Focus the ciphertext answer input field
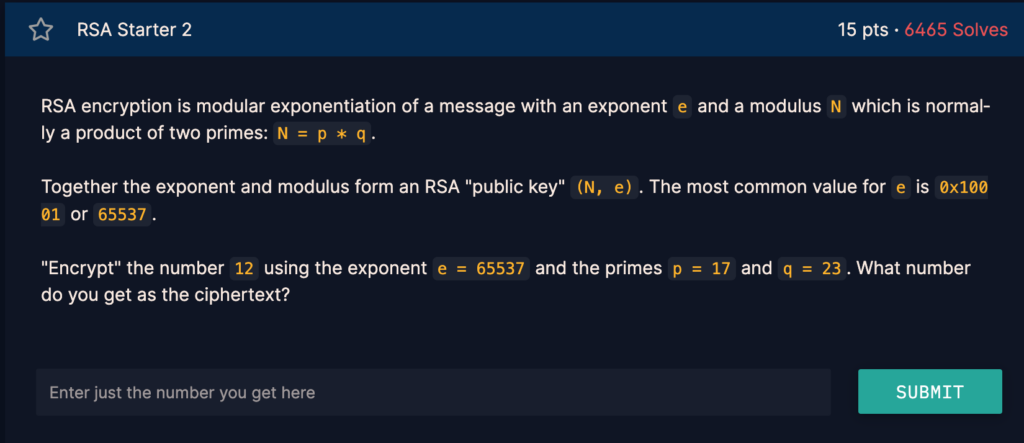 tap(433, 392)
